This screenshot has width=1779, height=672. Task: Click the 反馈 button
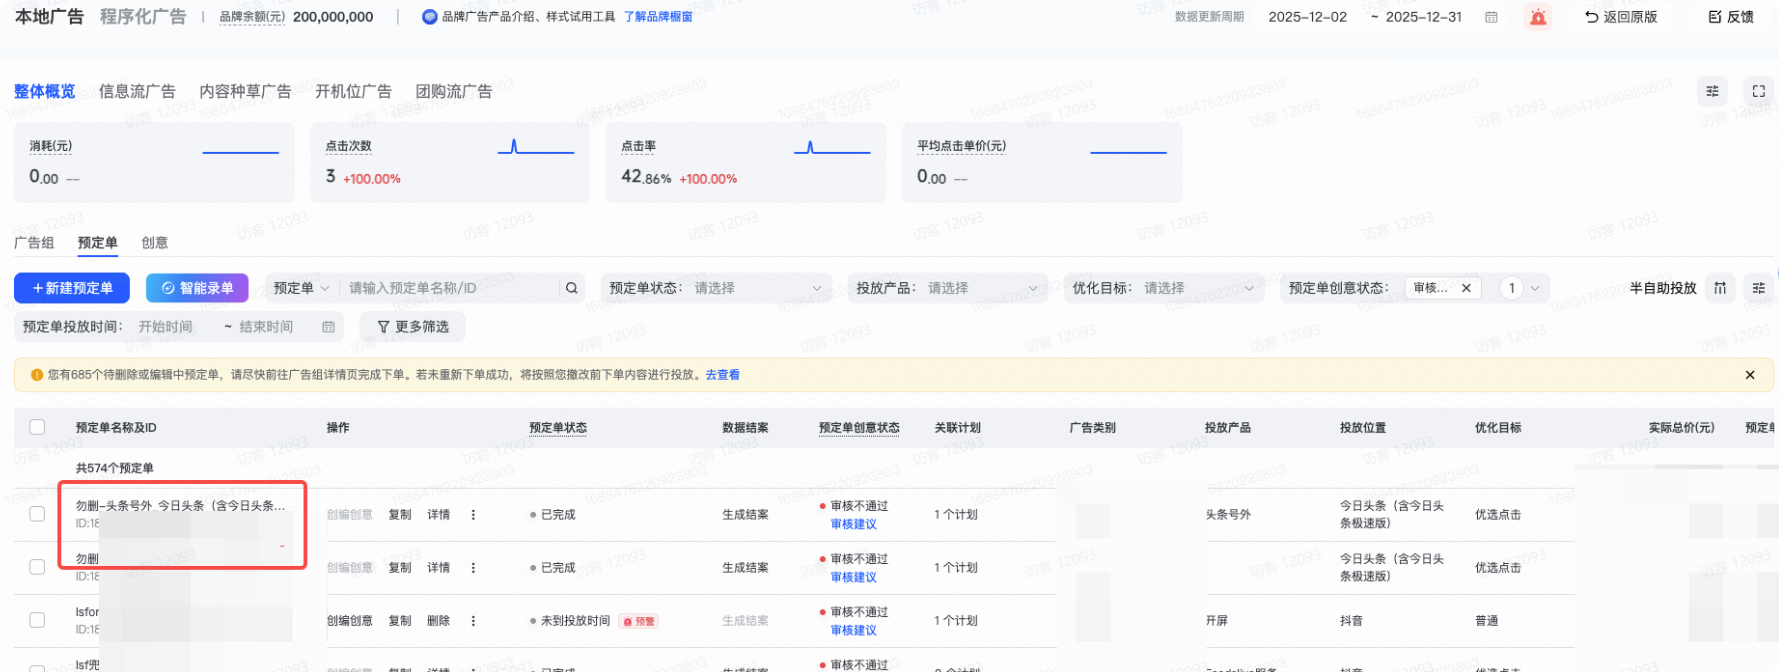point(1731,17)
